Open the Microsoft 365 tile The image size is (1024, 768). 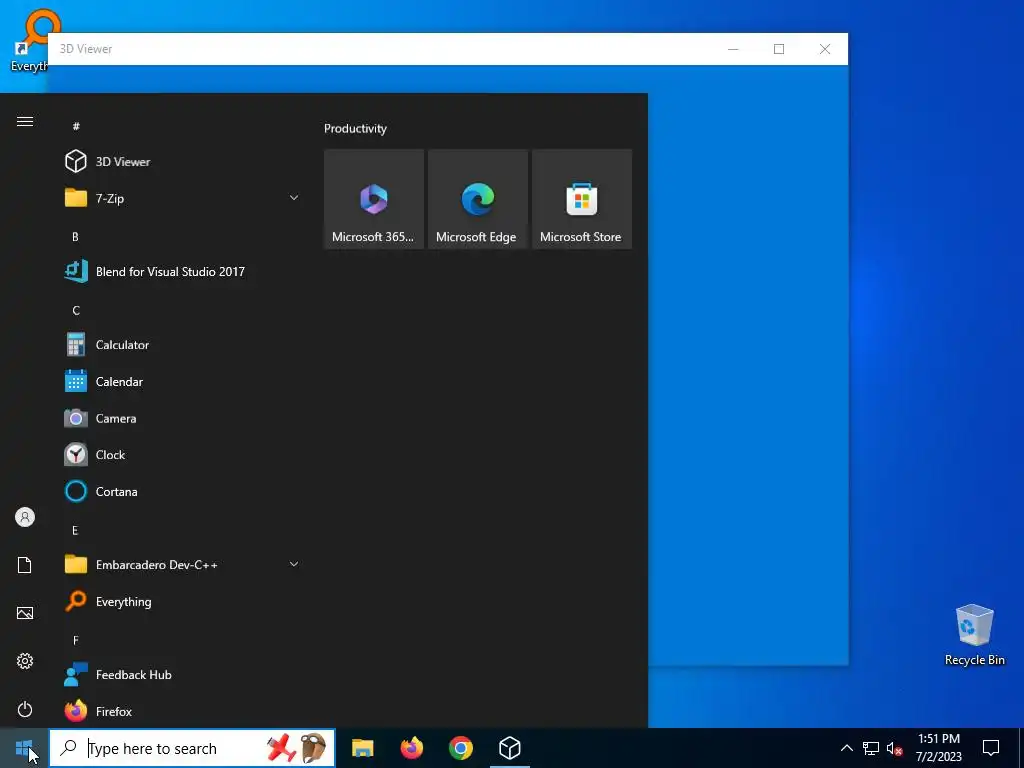374,199
